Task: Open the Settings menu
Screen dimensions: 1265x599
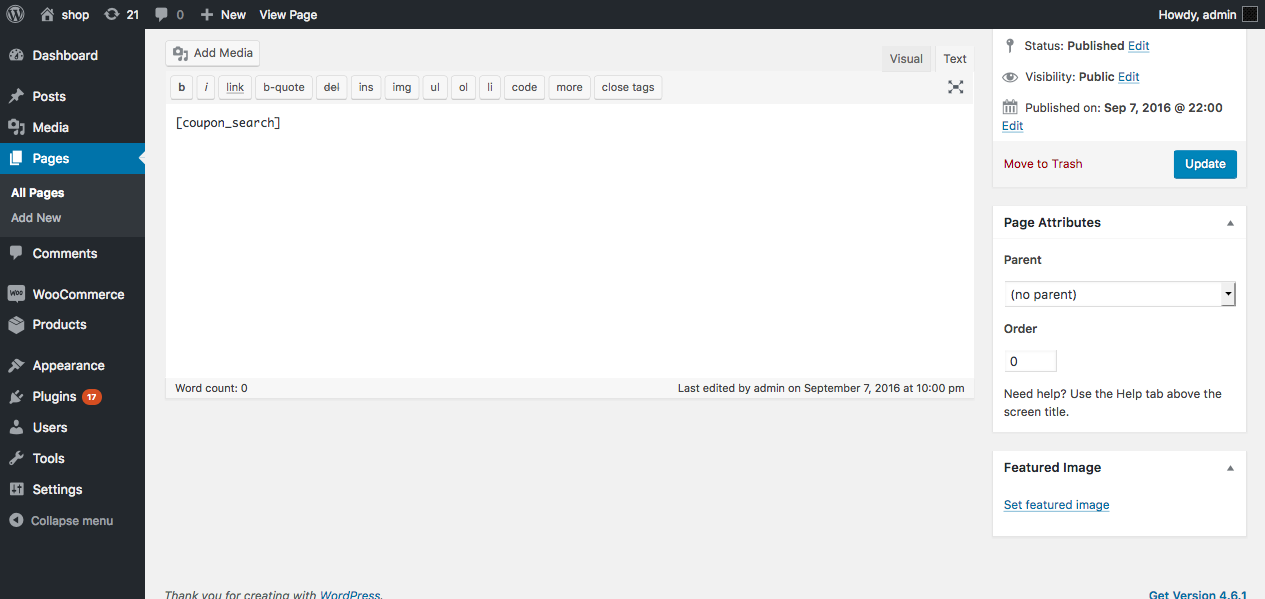Action: [72, 489]
